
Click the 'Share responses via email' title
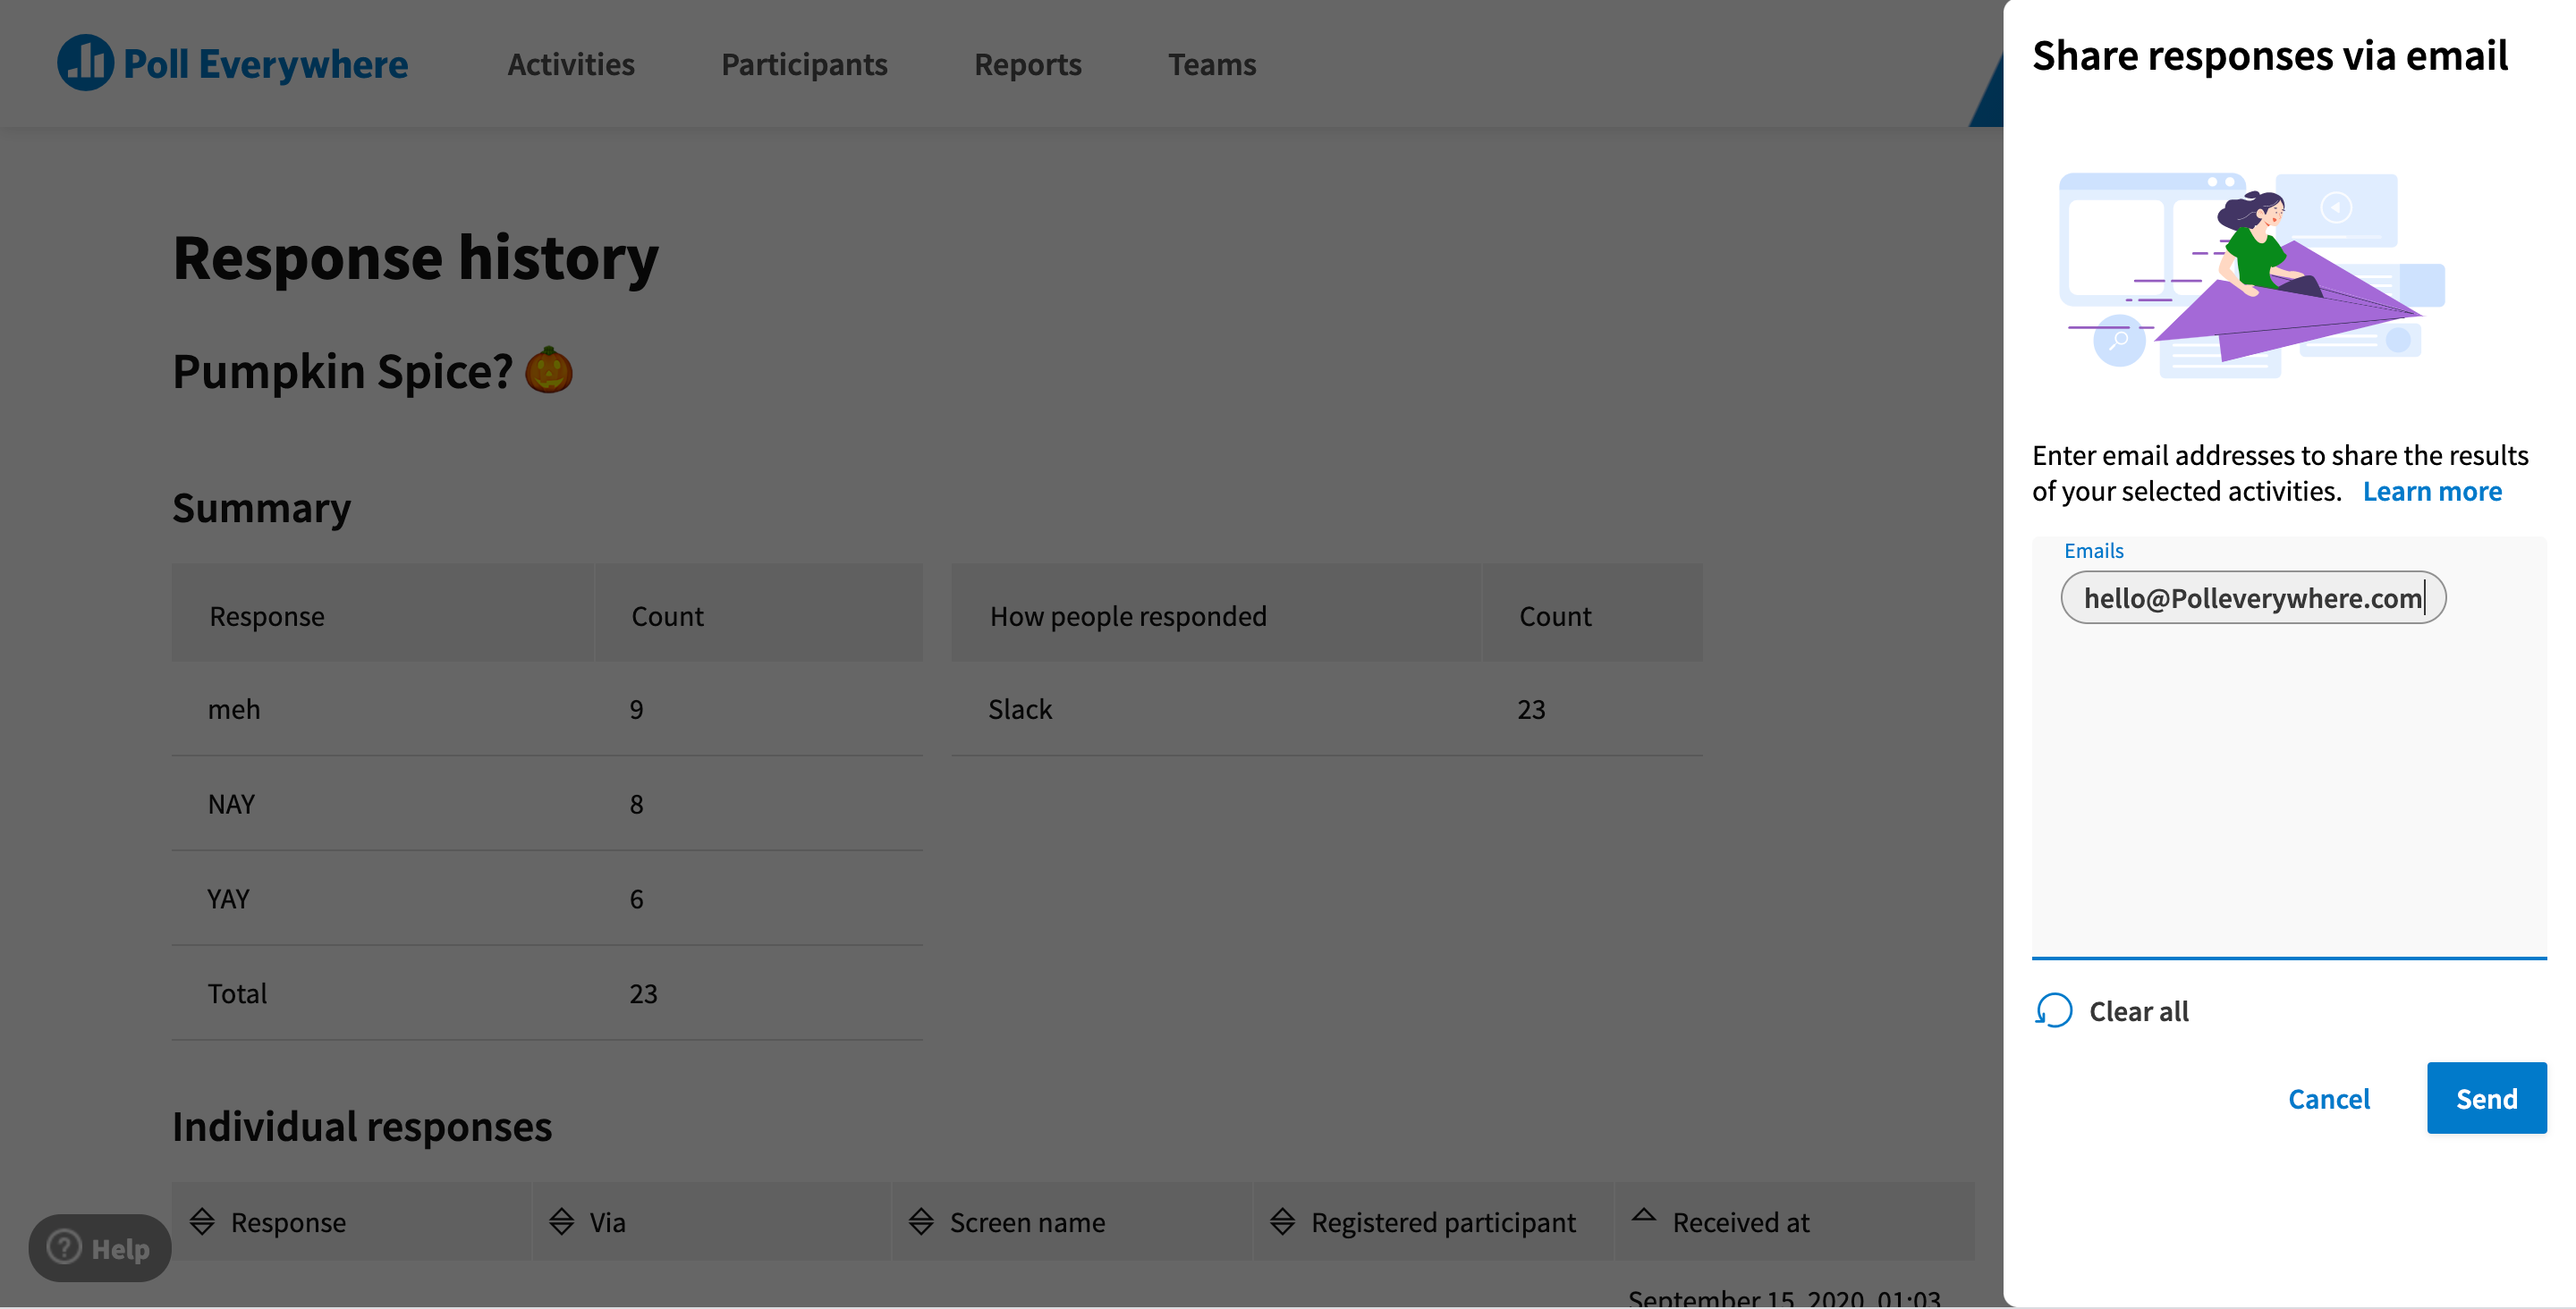pyautogui.click(x=2270, y=55)
